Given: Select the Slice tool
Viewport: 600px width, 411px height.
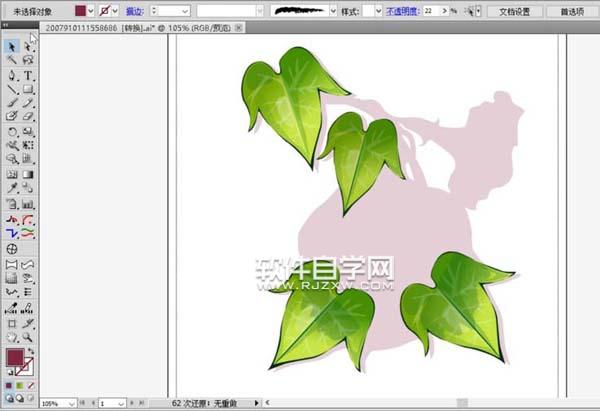Looking at the screenshot, I should (x=28, y=324).
